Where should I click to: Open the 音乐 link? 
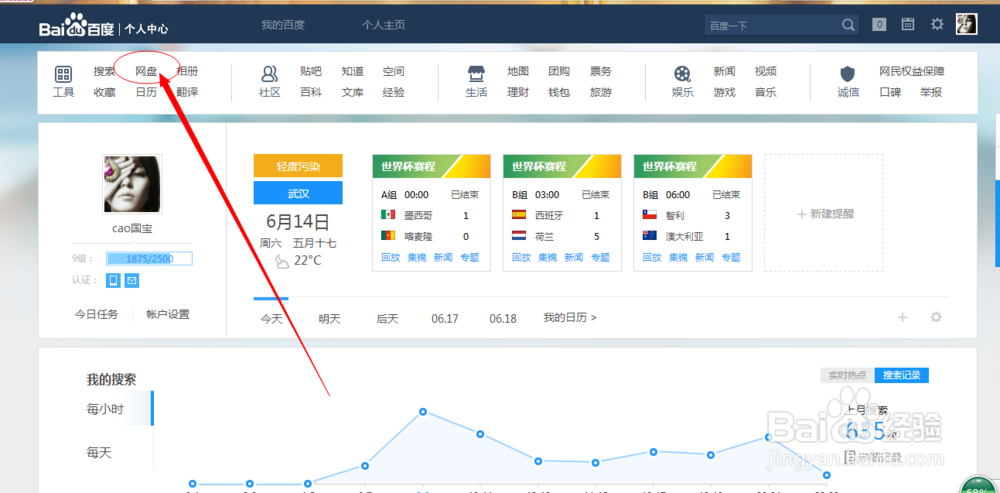[x=765, y=92]
